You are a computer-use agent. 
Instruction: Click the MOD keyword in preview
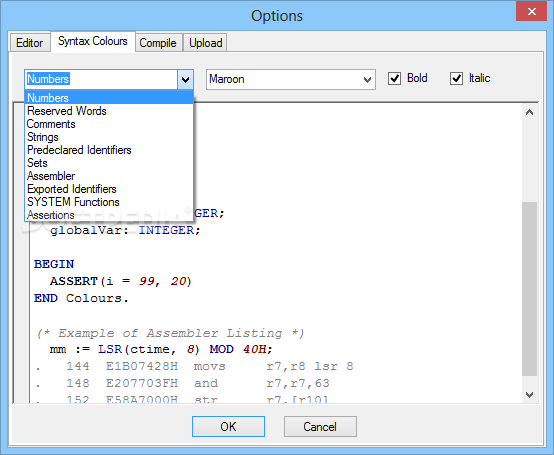click(222, 349)
